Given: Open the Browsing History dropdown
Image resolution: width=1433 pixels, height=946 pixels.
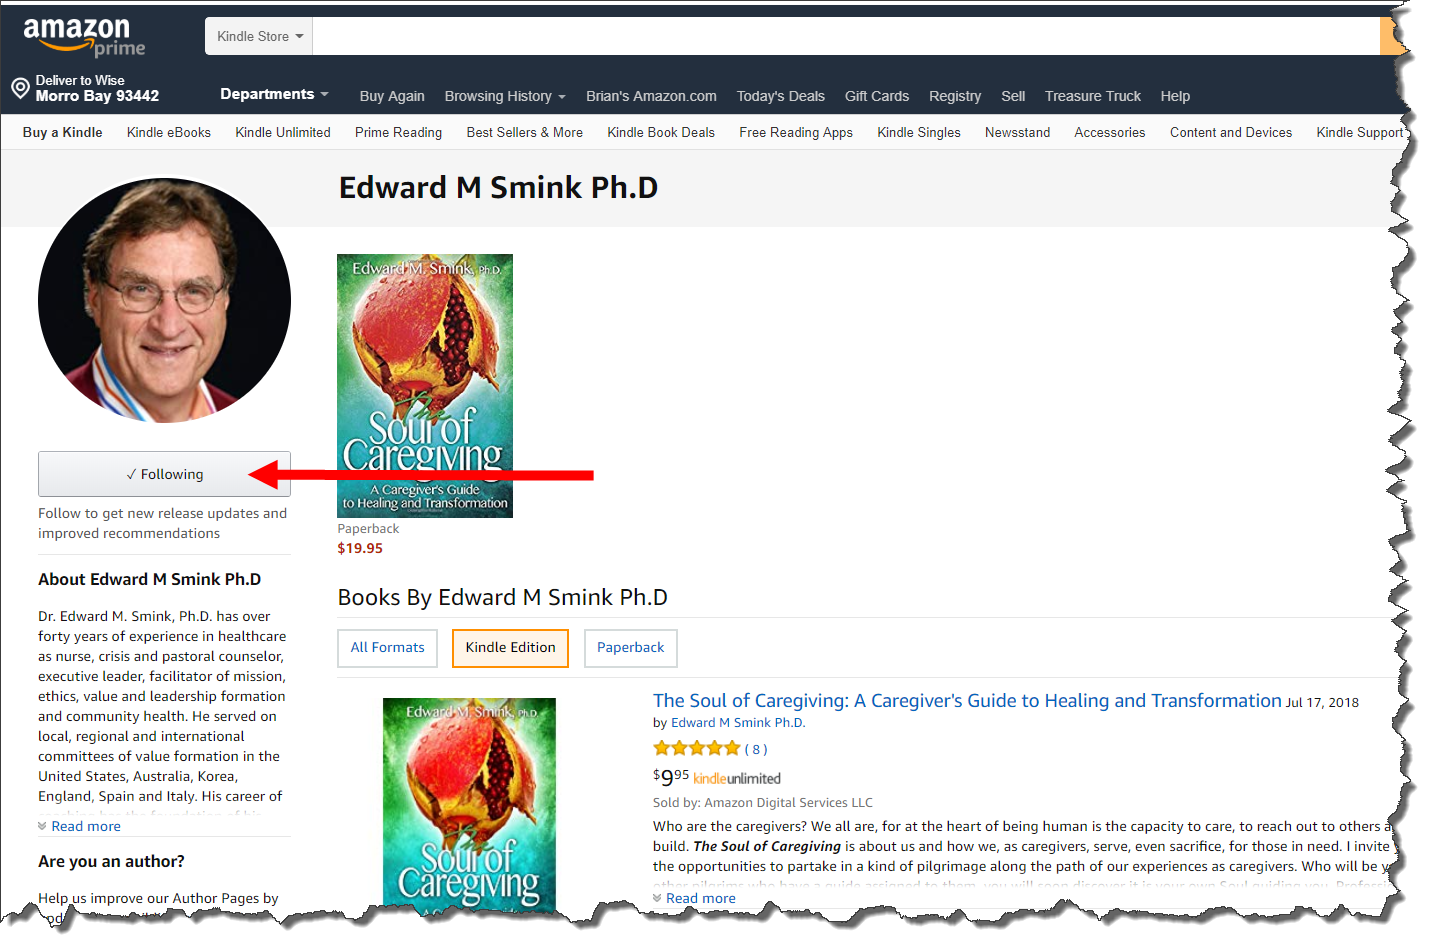Looking at the screenshot, I should pos(505,96).
